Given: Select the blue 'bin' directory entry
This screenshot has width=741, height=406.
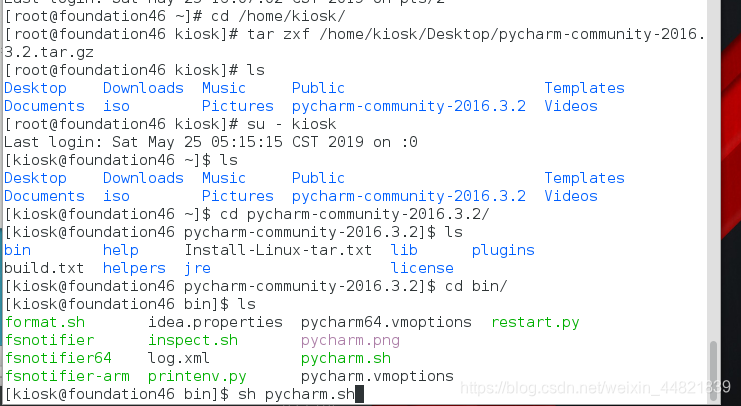Looking at the screenshot, I should point(17,250).
